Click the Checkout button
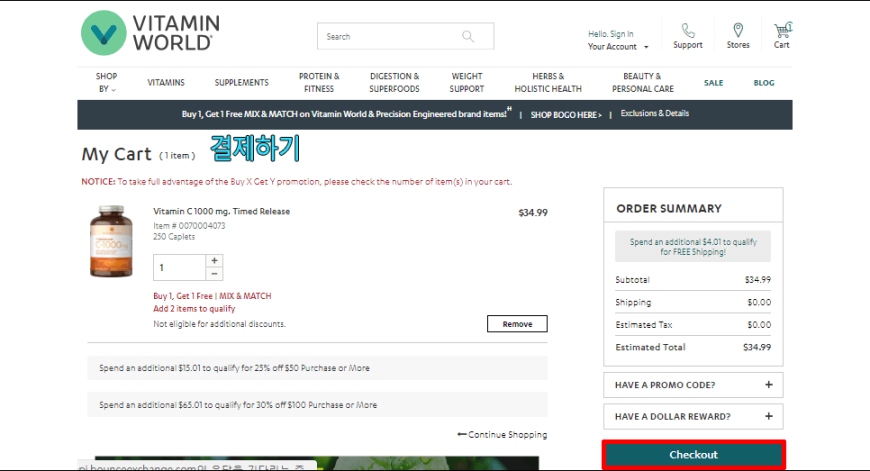Image resolution: width=870 pixels, height=471 pixels. [x=694, y=455]
